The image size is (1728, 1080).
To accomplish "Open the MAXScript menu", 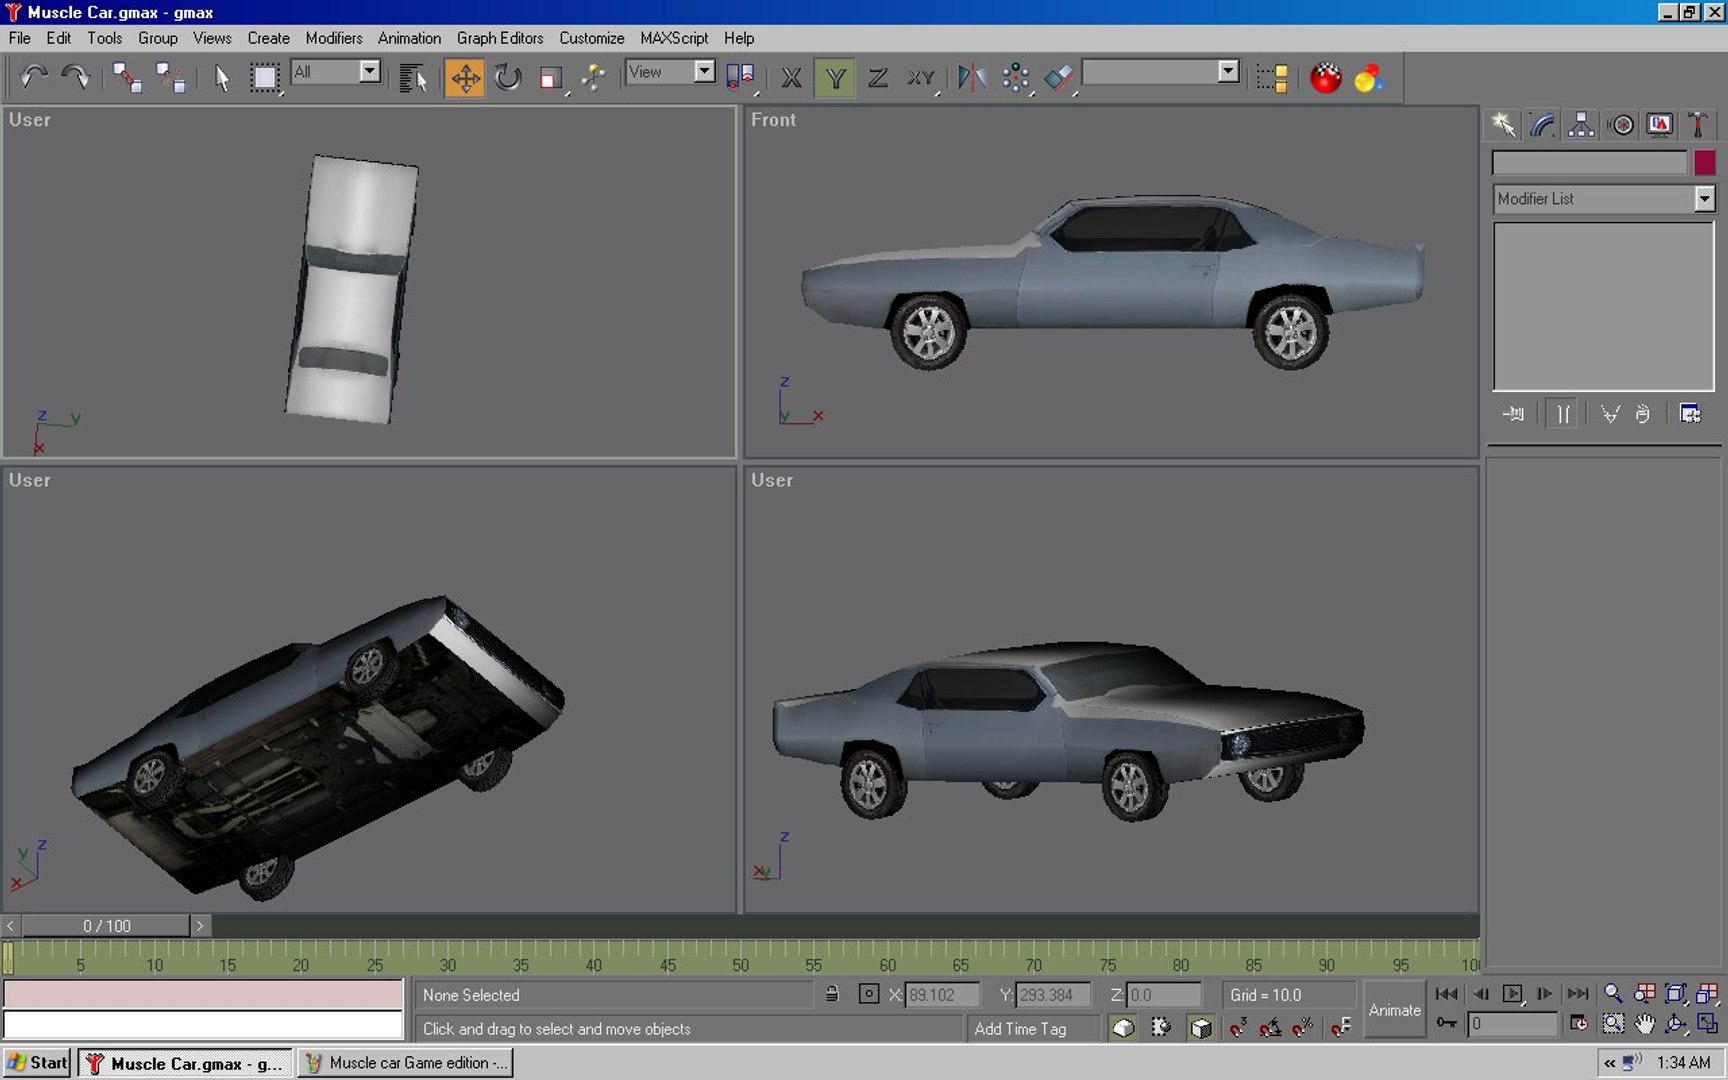I will [674, 38].
